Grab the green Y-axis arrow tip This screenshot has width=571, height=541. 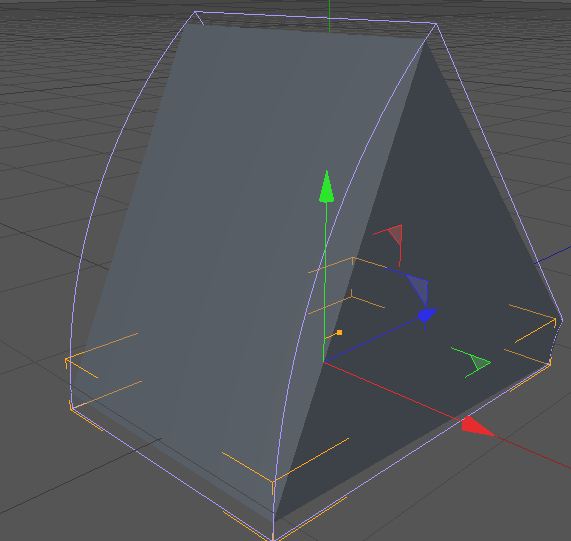tap(326, 186)
